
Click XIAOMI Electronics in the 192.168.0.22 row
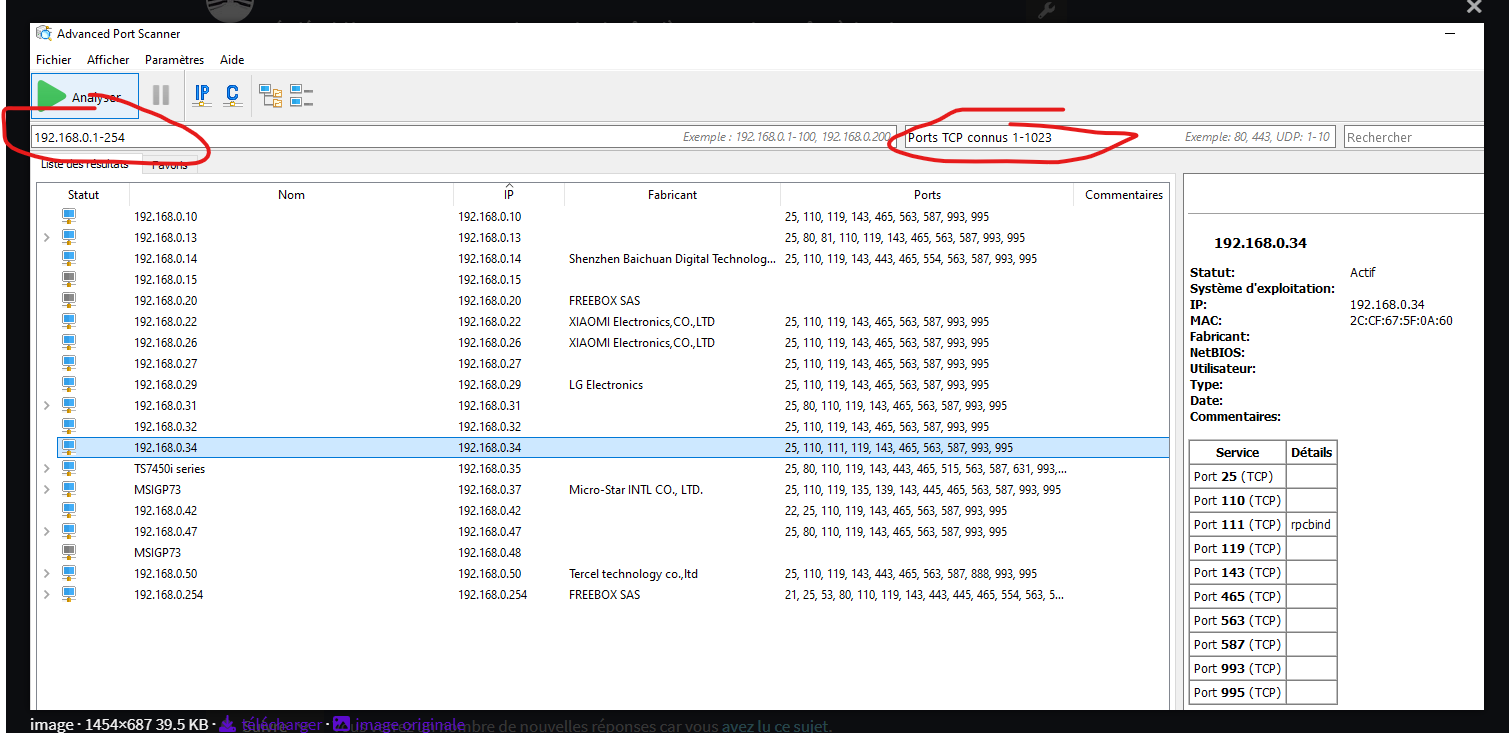[642, 322]
